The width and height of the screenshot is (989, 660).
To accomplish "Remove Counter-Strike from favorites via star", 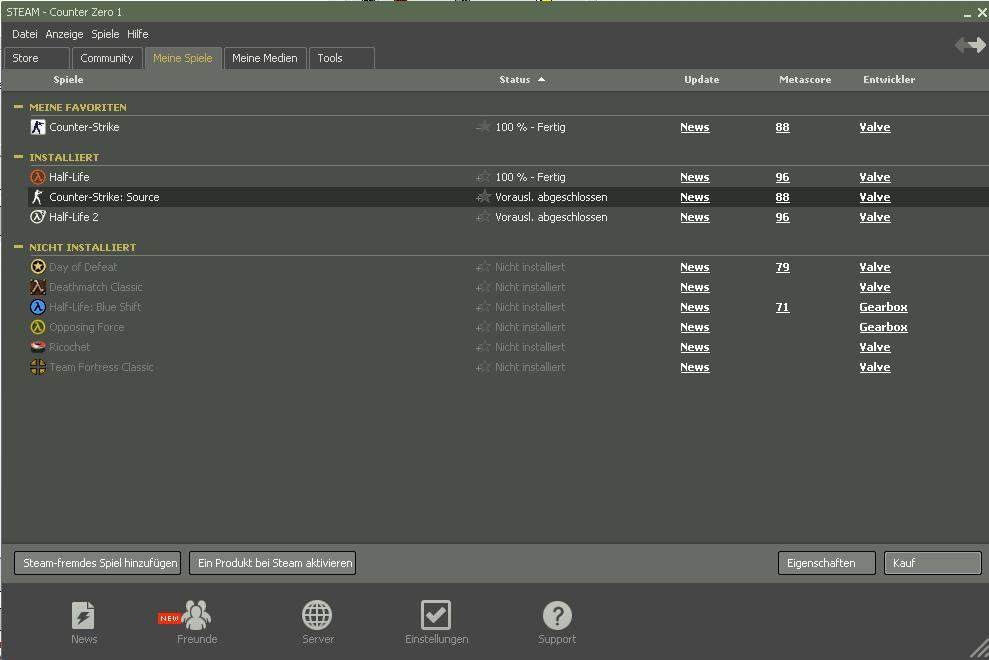I will click(x=483, y=127).
